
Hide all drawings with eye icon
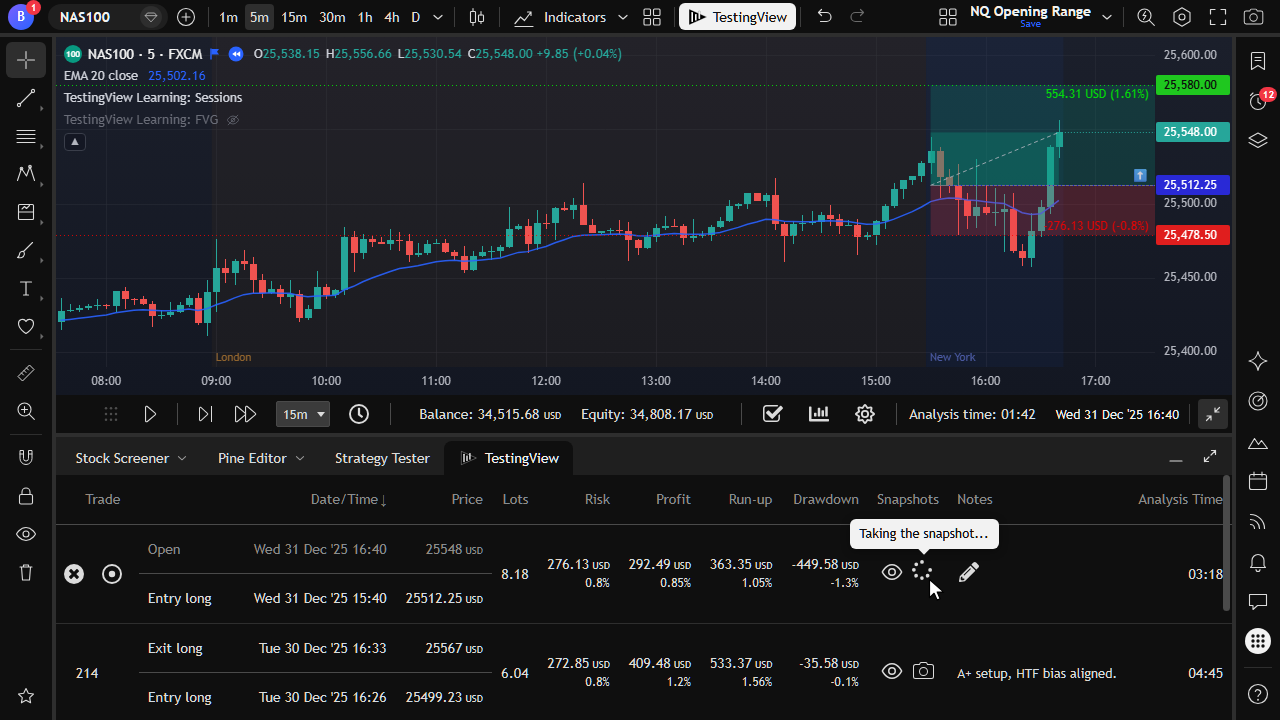pyautogui.click(x=26, y=534)
